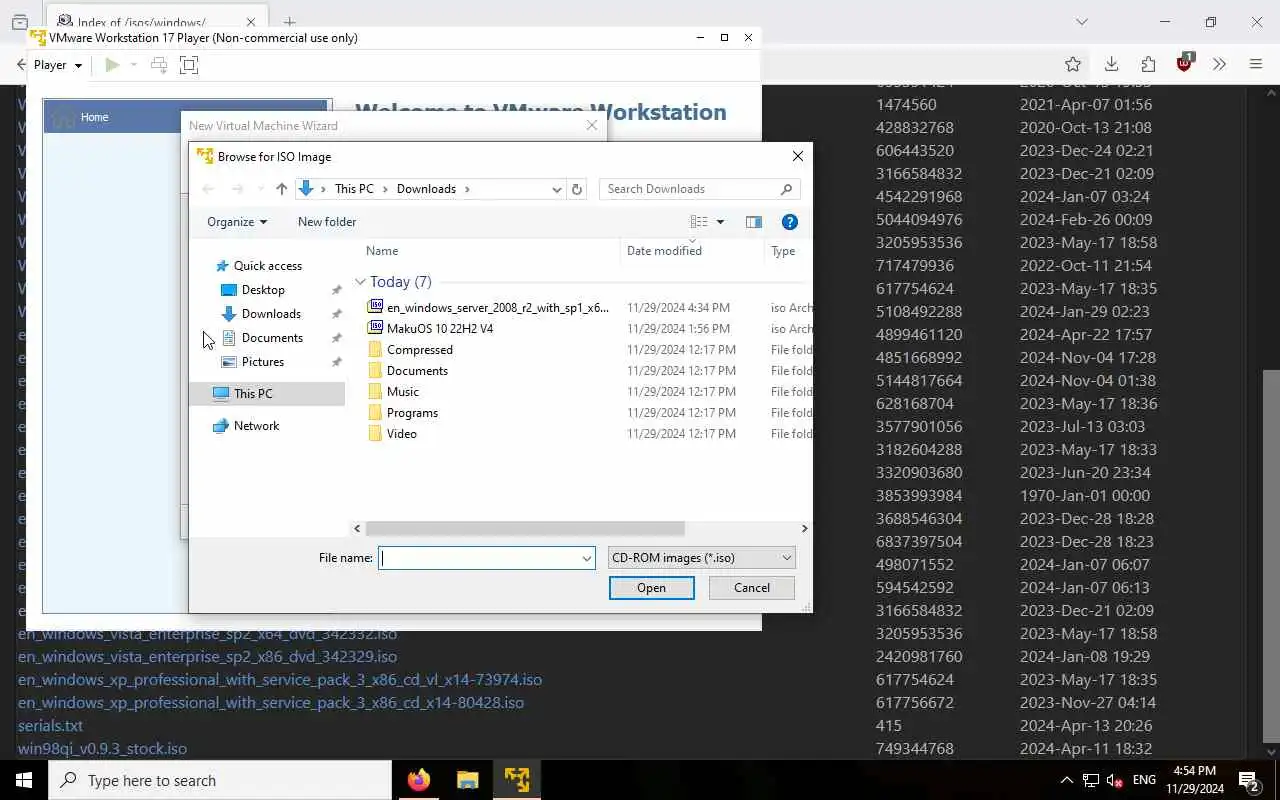1280x800 pixels.
Task: Click horizontal scrollbar right arrow in file list
Action: click(x=804, y=528)
